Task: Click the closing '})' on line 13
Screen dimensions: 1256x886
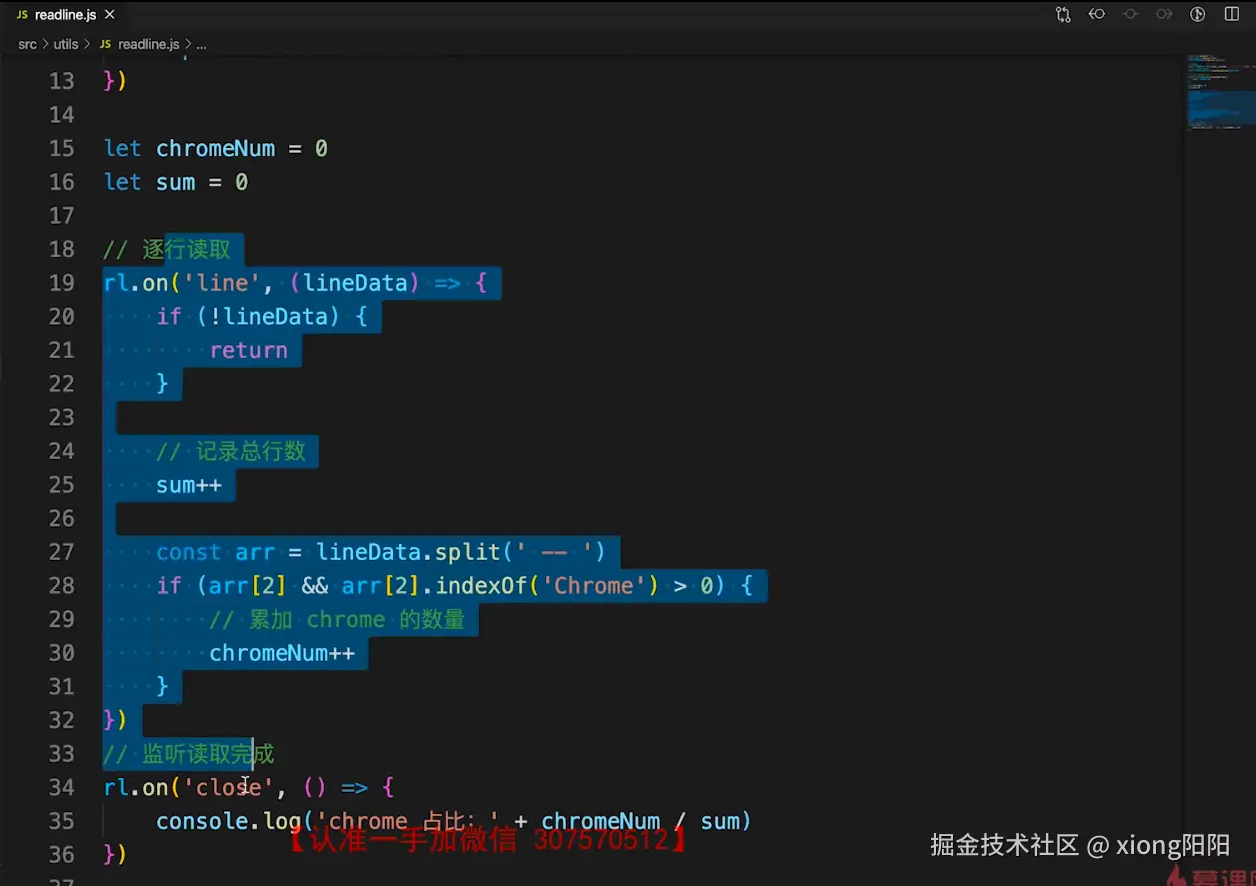Action: pos(115,81)
